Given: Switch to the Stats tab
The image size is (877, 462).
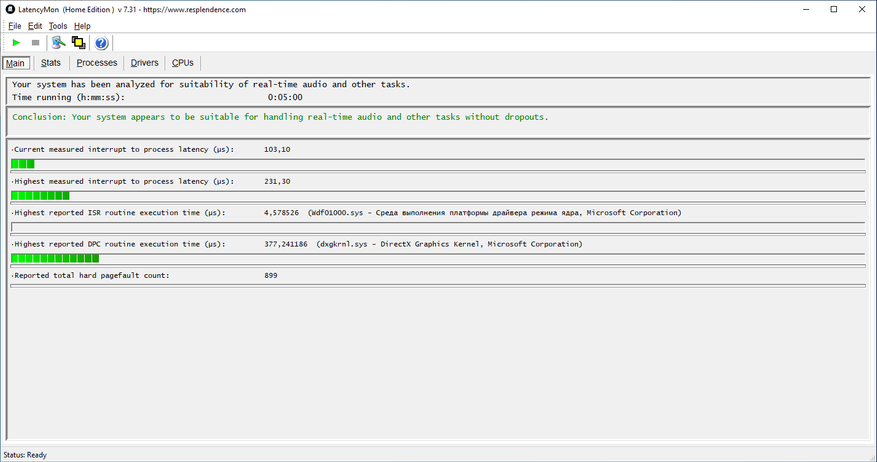Looking at the screenshot, I should (51, 63).
